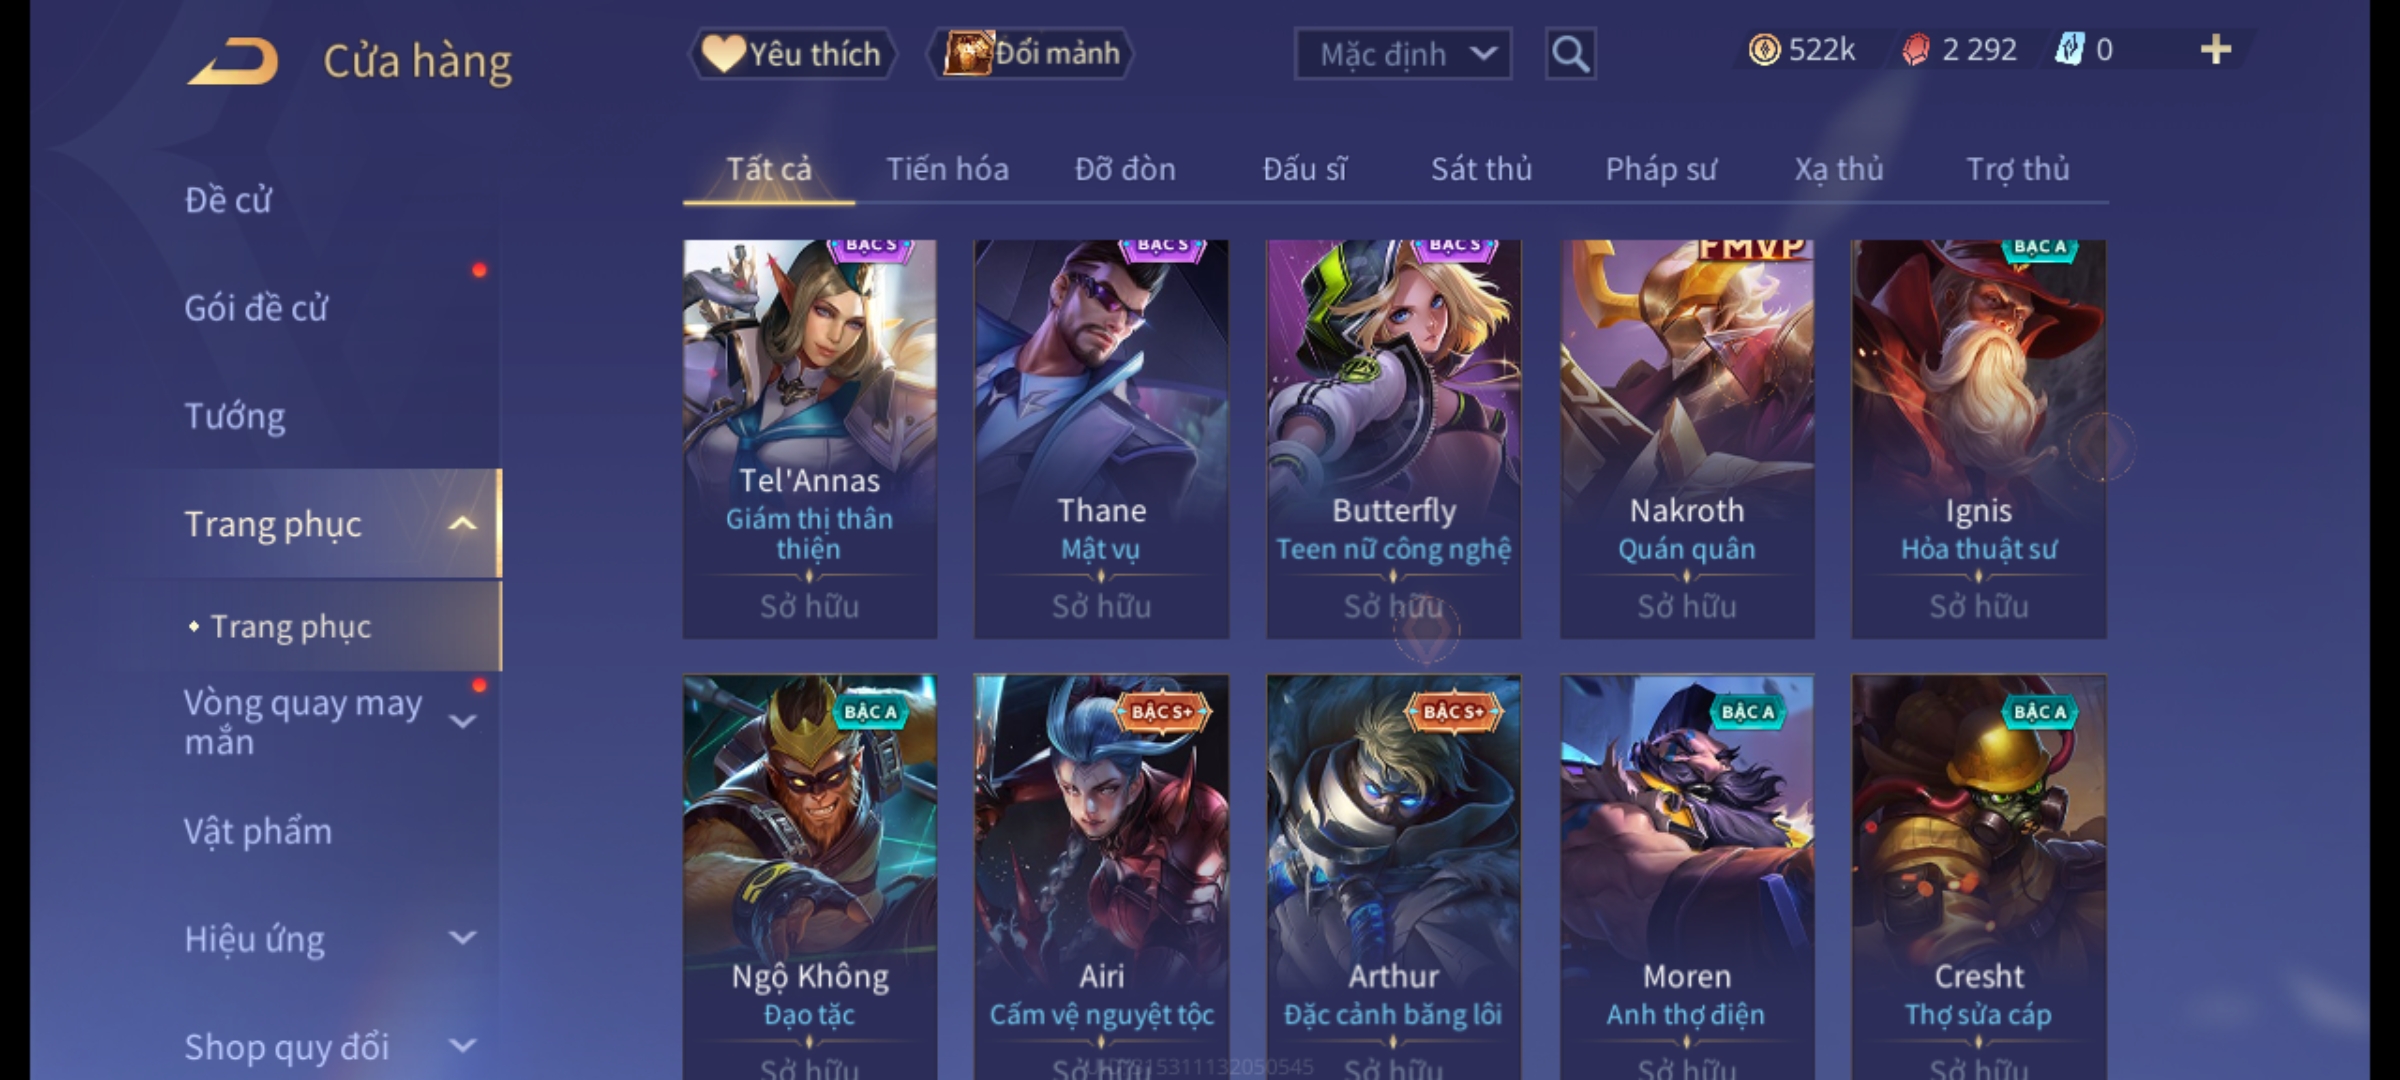Open Gói đề cử in sidebar
This screenshot has height=1080, width=2400.
pos(256,308)
